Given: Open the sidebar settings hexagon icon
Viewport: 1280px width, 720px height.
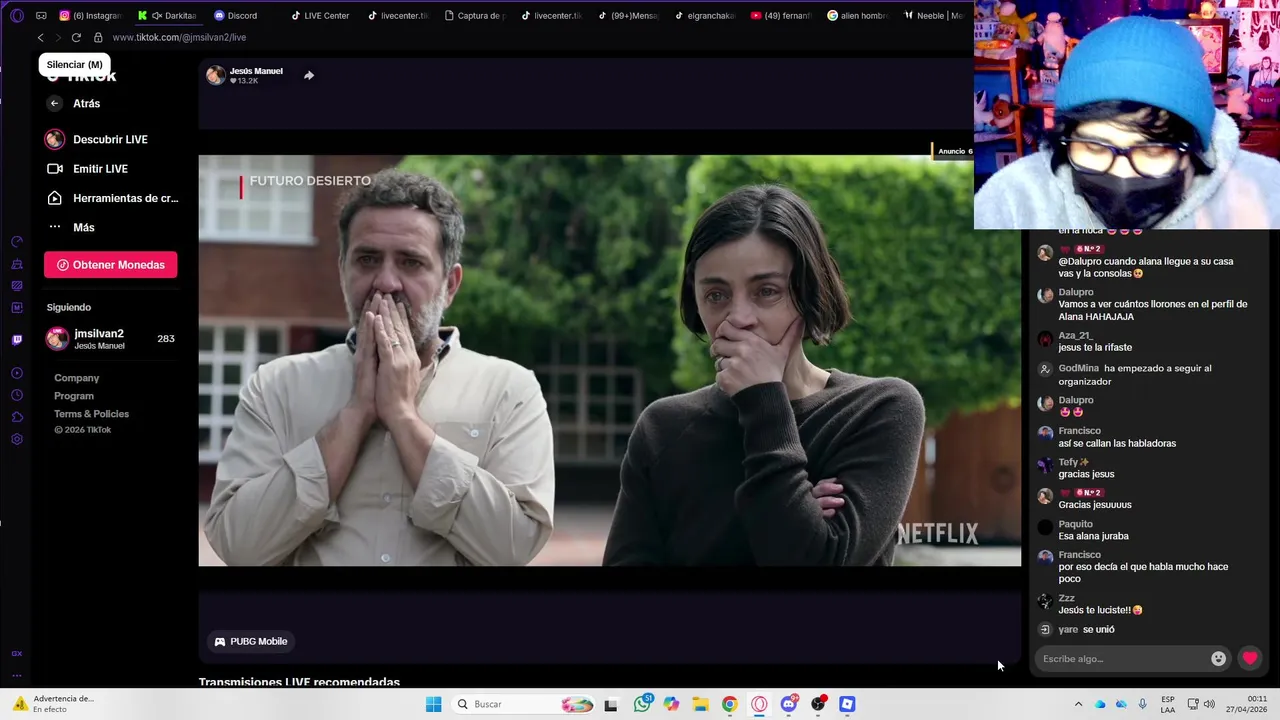Looking at the screenshot, I should click(17, 440).
